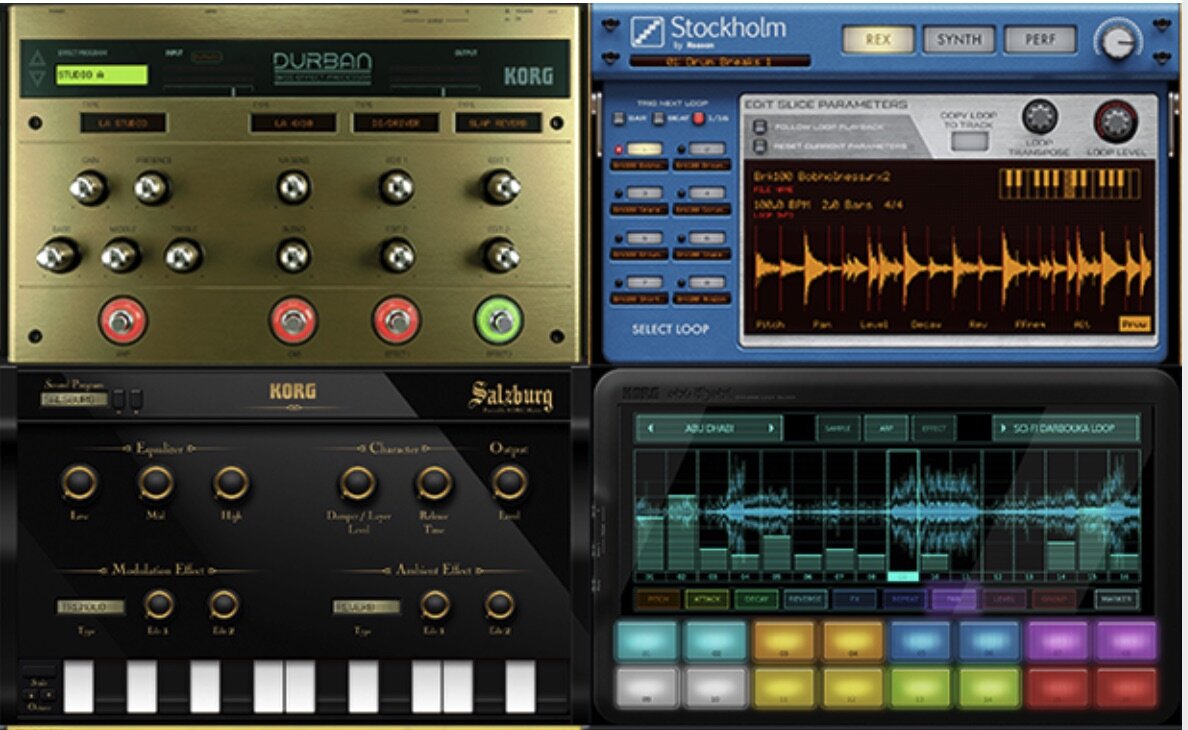Viewport: 1188px width, 730px height.
Task: Switch to the SYNTH tab in Stockholm
Action: [958, 39]
